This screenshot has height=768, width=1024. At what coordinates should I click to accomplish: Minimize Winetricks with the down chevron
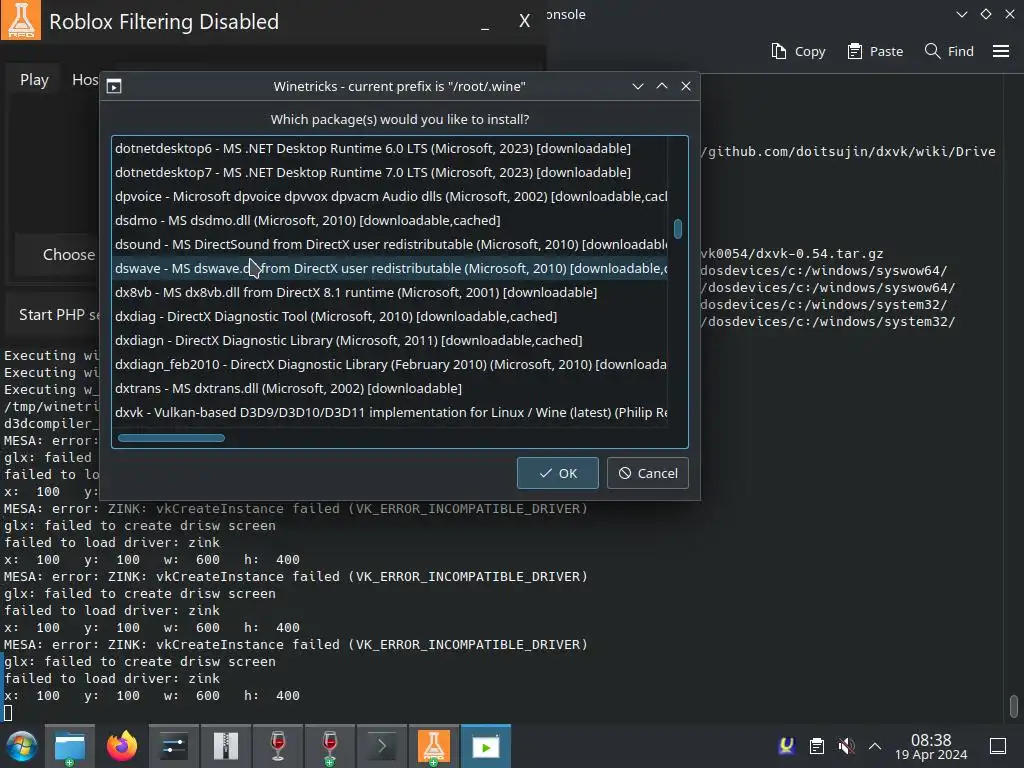(x=638, y=86)
